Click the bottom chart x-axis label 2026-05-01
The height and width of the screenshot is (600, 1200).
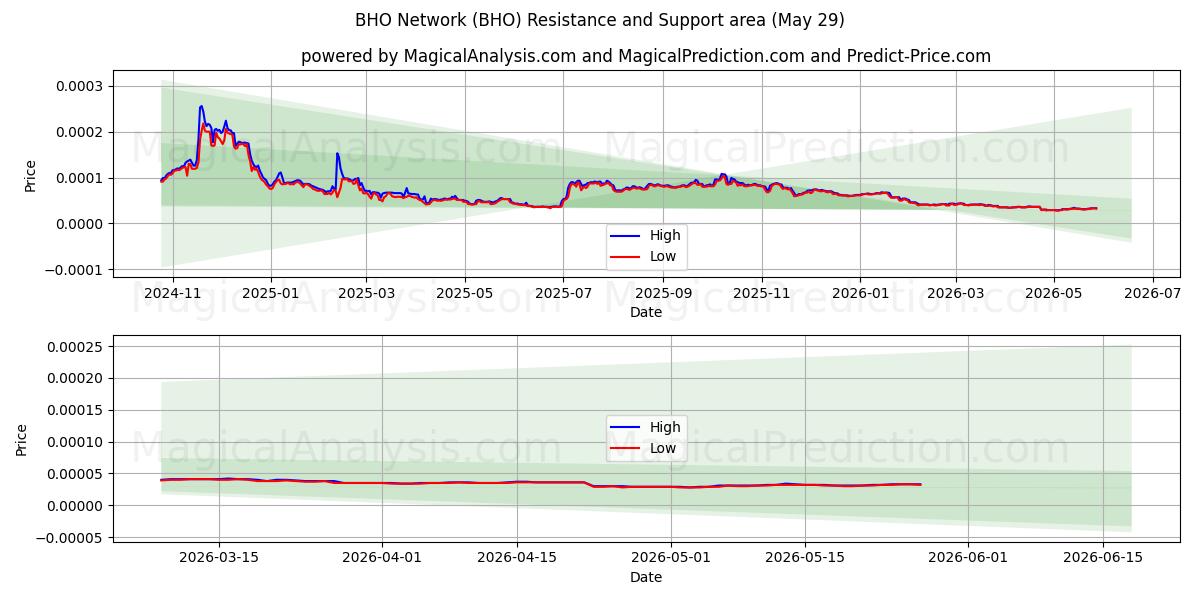coord(671,559)
